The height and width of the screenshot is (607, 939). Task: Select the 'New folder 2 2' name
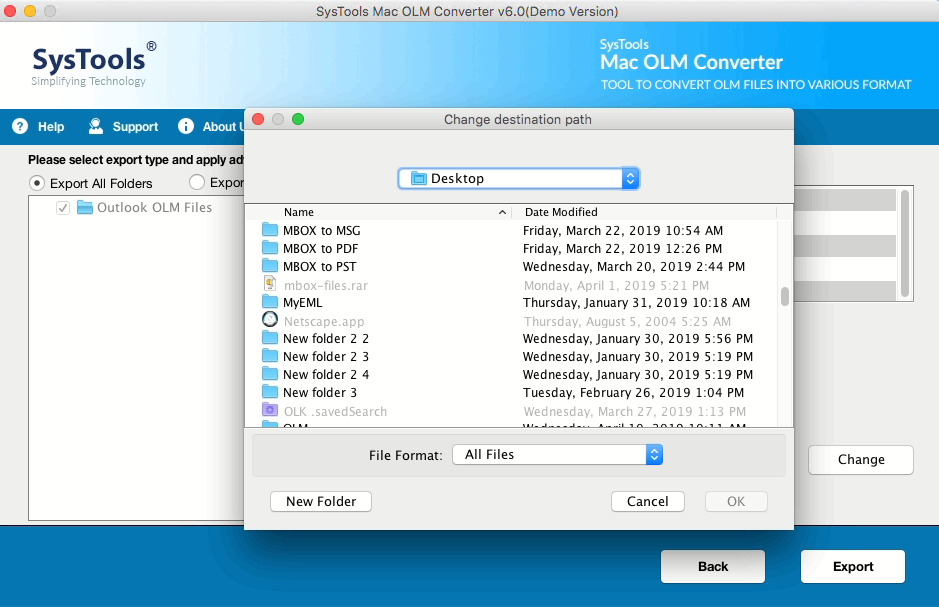coord(326,338)
